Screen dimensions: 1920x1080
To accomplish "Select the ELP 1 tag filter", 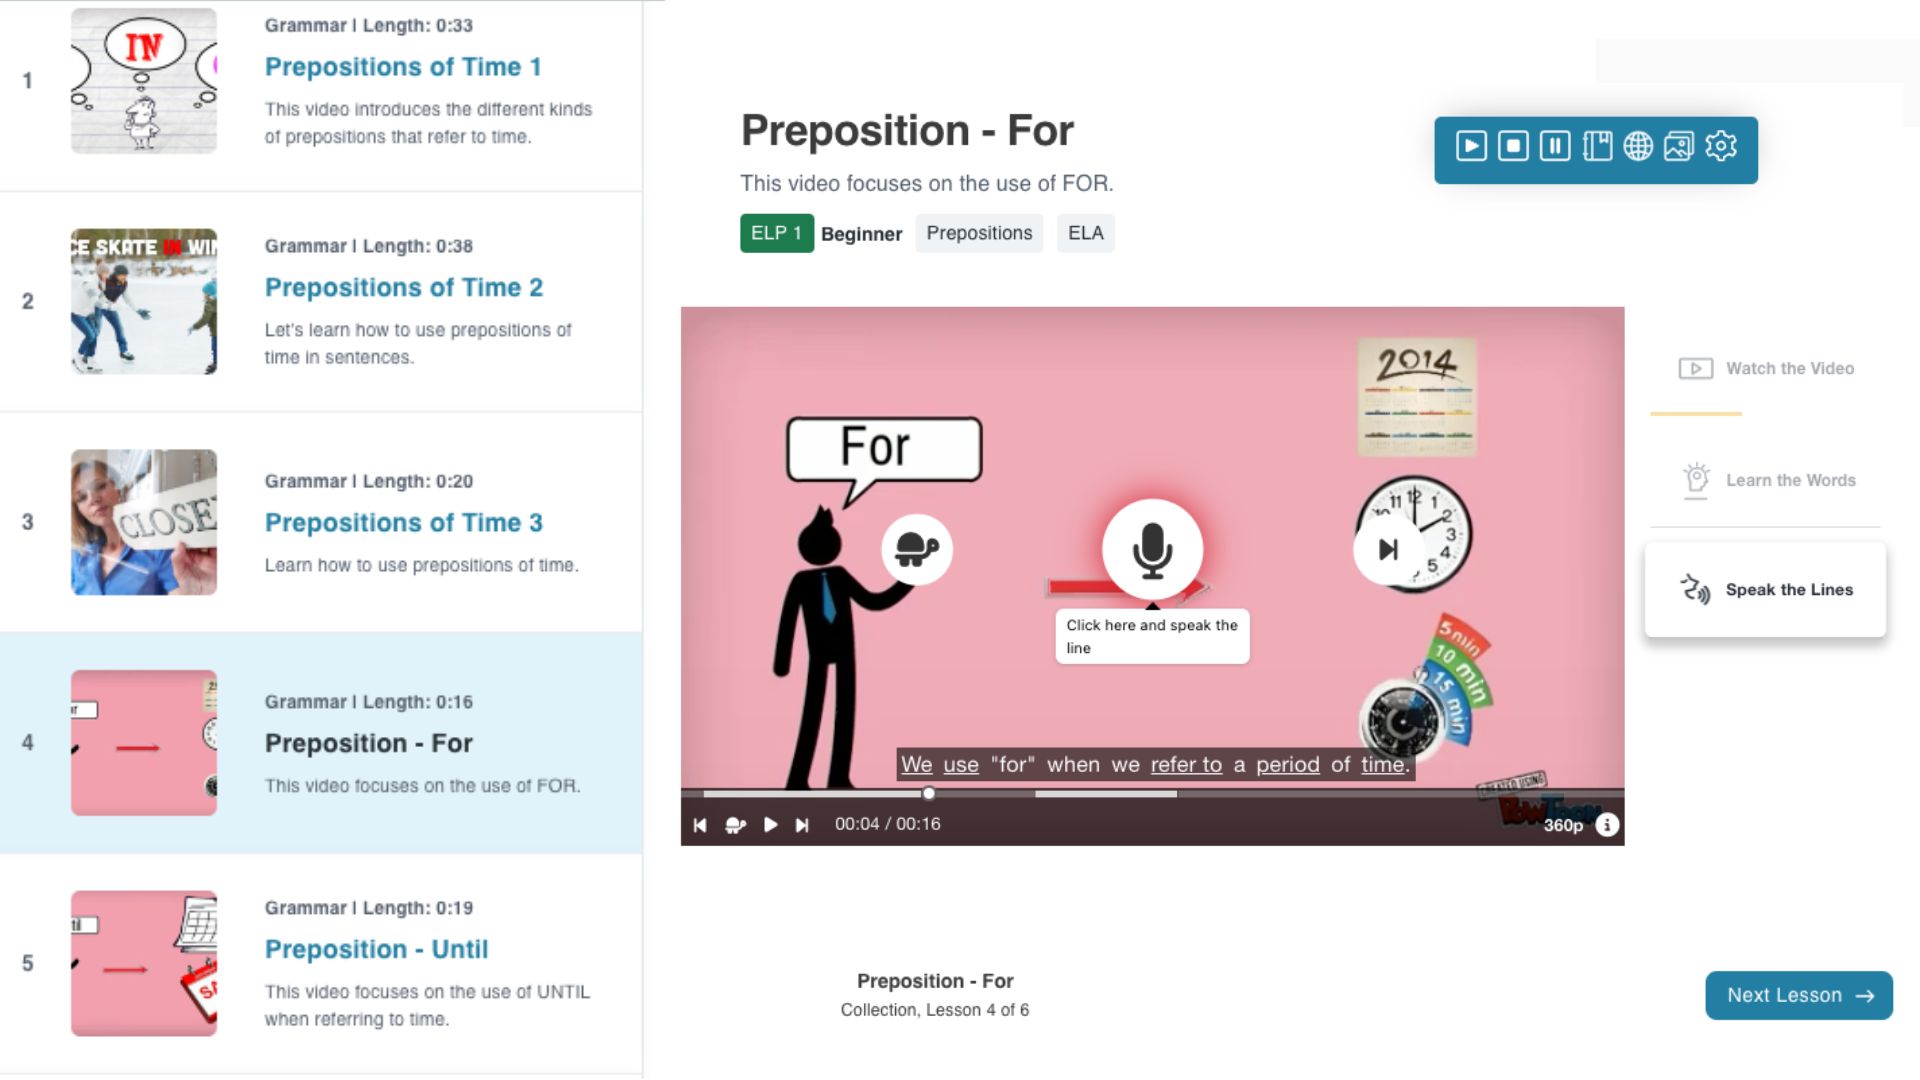I will click(x=775, y=235).
